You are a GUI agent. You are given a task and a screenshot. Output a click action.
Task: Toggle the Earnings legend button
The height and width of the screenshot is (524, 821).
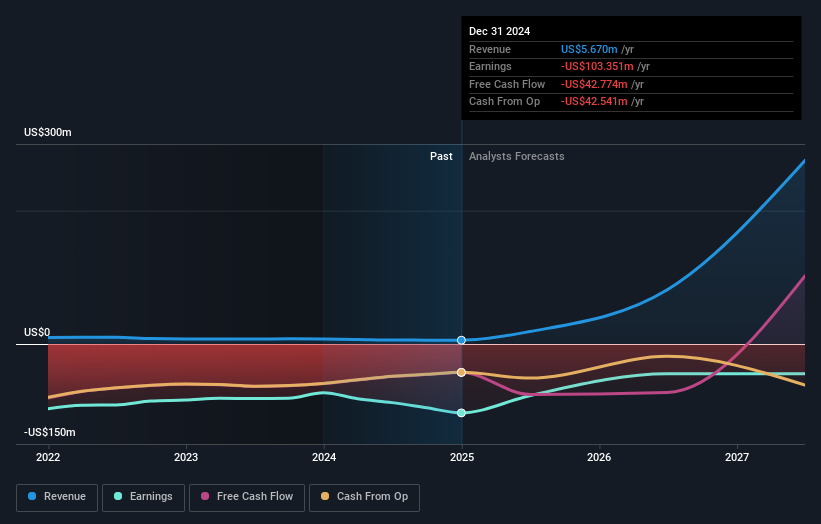(143, 497)
